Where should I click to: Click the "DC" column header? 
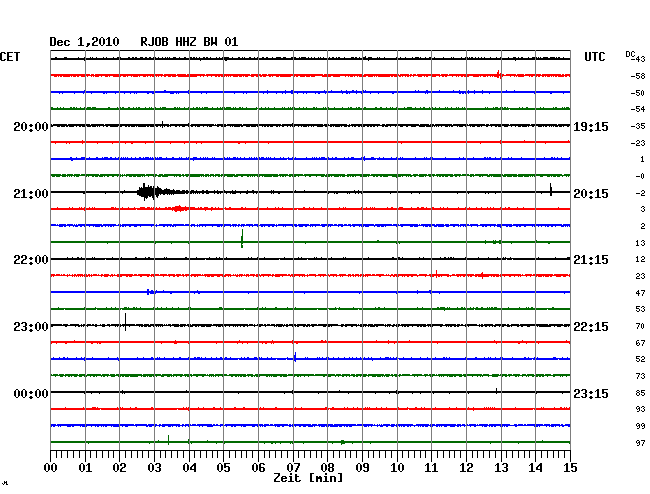click(630, 55)
